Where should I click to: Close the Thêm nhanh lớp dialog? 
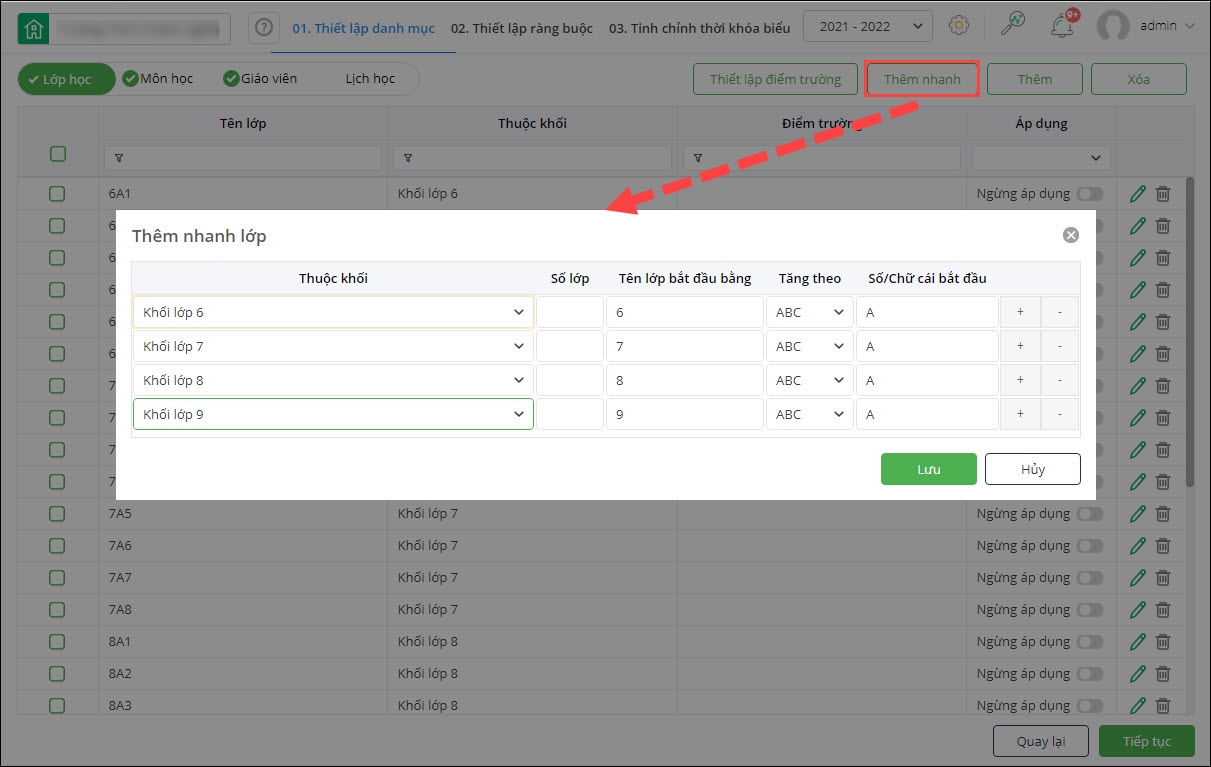coord(1071,235)
